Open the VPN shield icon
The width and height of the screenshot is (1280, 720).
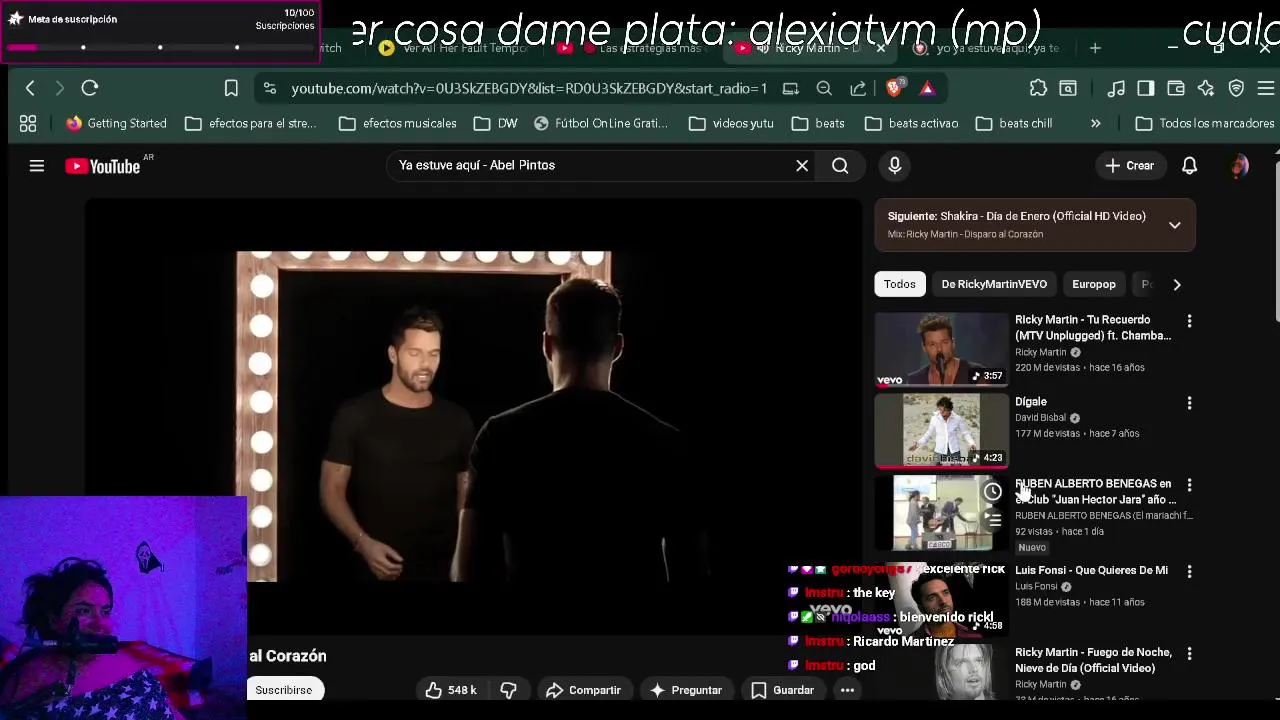[x=1236, y=88]
